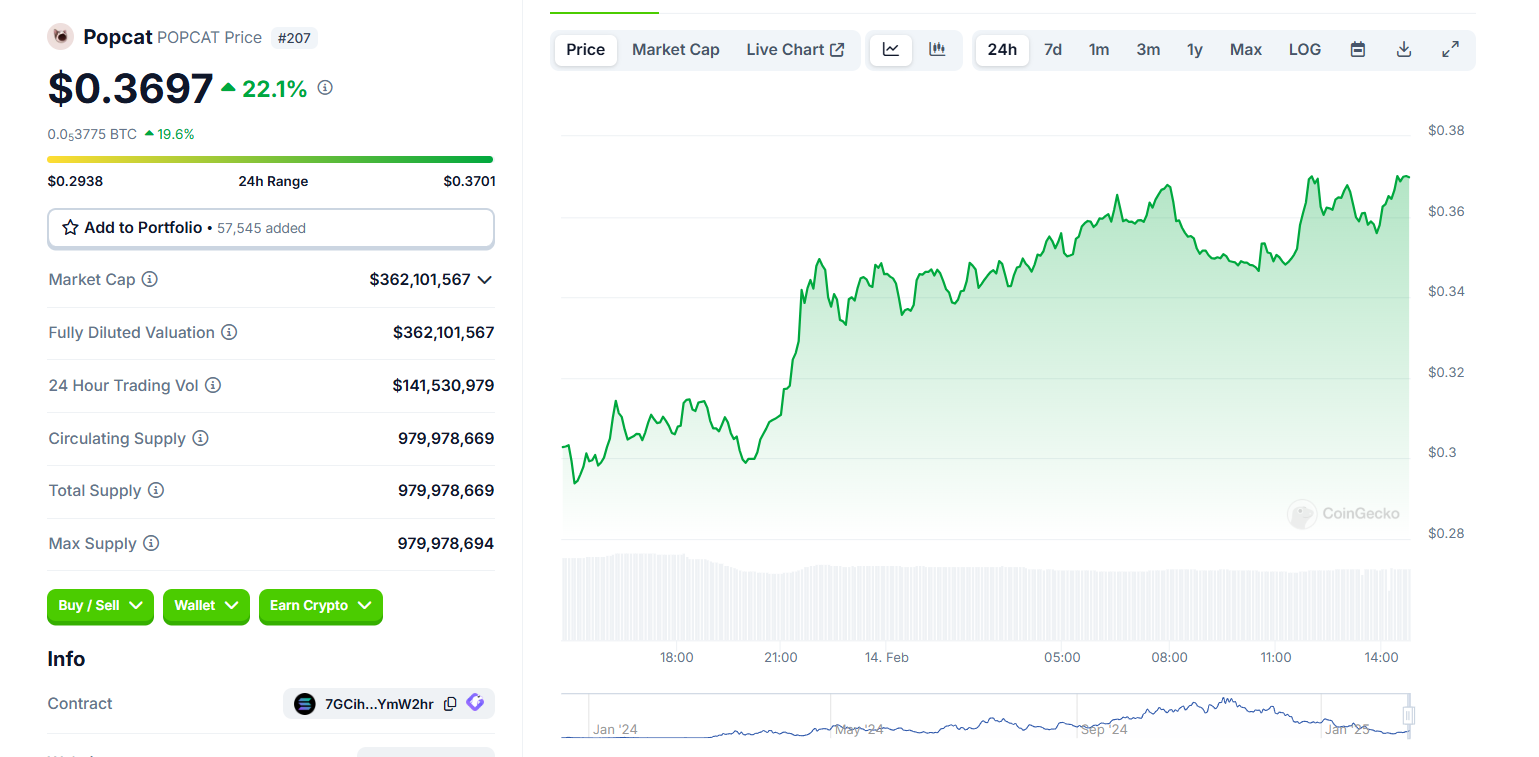Show Total Supply info icon

coord(156,491)
